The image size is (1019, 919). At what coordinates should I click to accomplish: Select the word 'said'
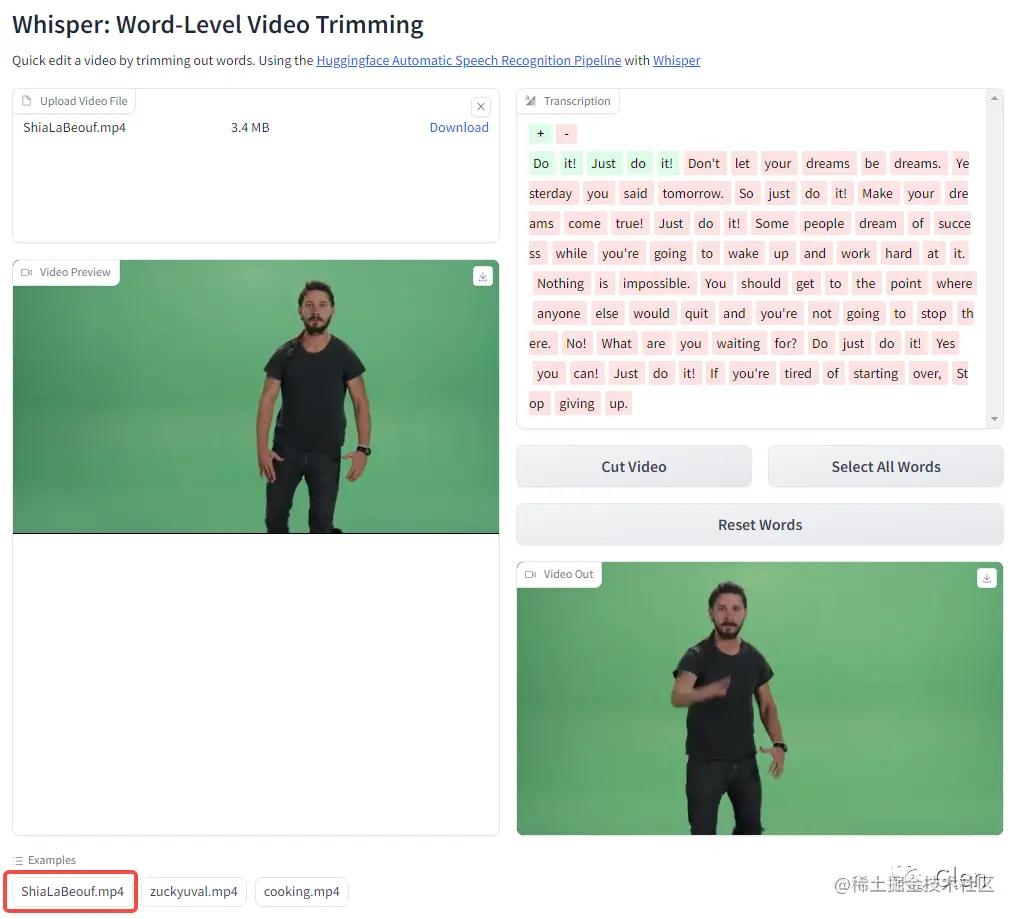pyautogui.click(x=635, y=194)
